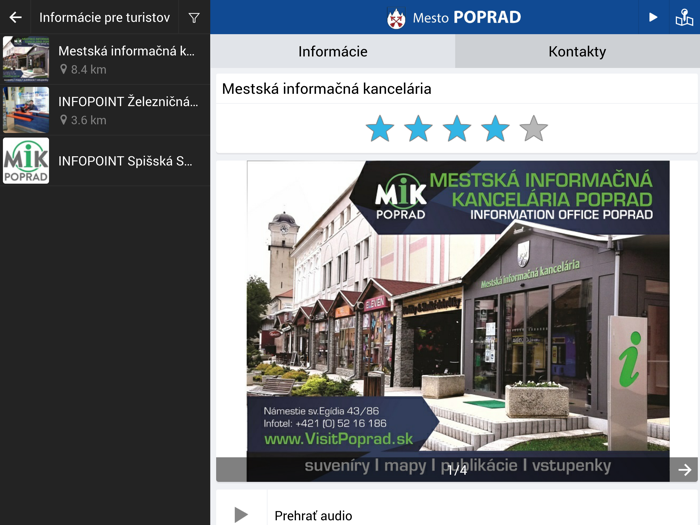Switch to the Informácie tab

[x=333, y=51]
